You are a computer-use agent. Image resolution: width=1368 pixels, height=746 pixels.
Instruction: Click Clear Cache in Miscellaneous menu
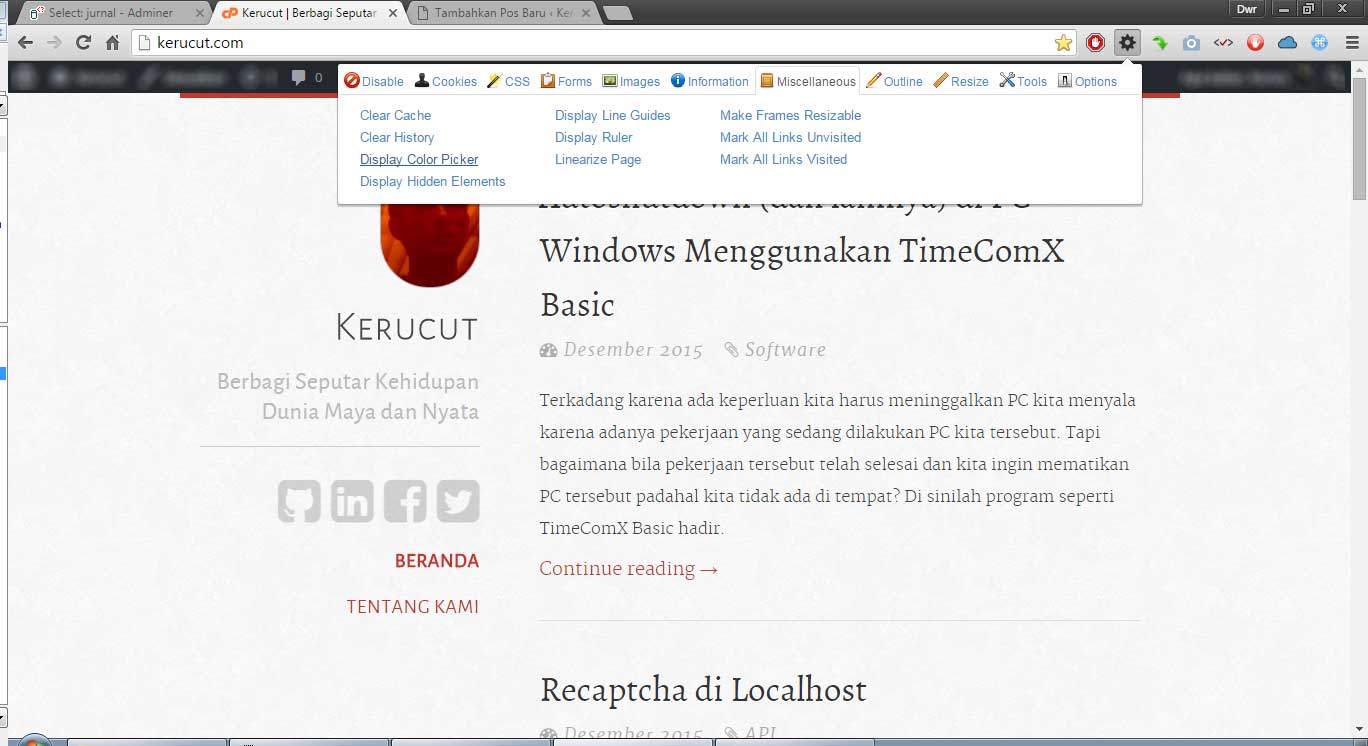pos(395,115)
